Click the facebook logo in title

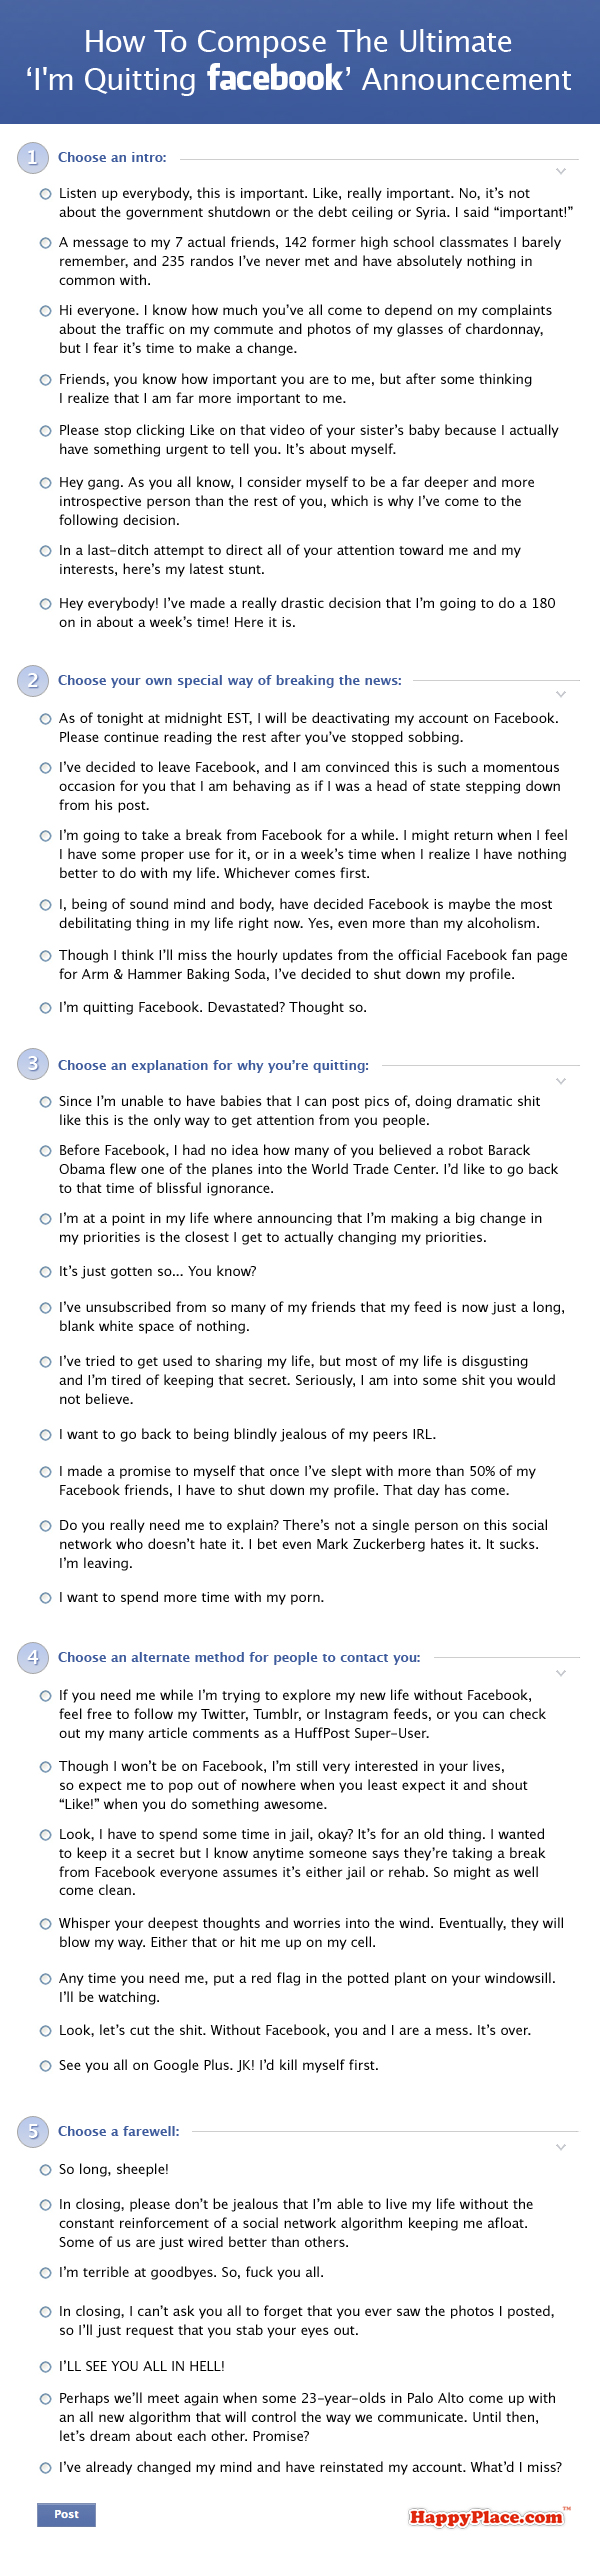pos(274,78)
